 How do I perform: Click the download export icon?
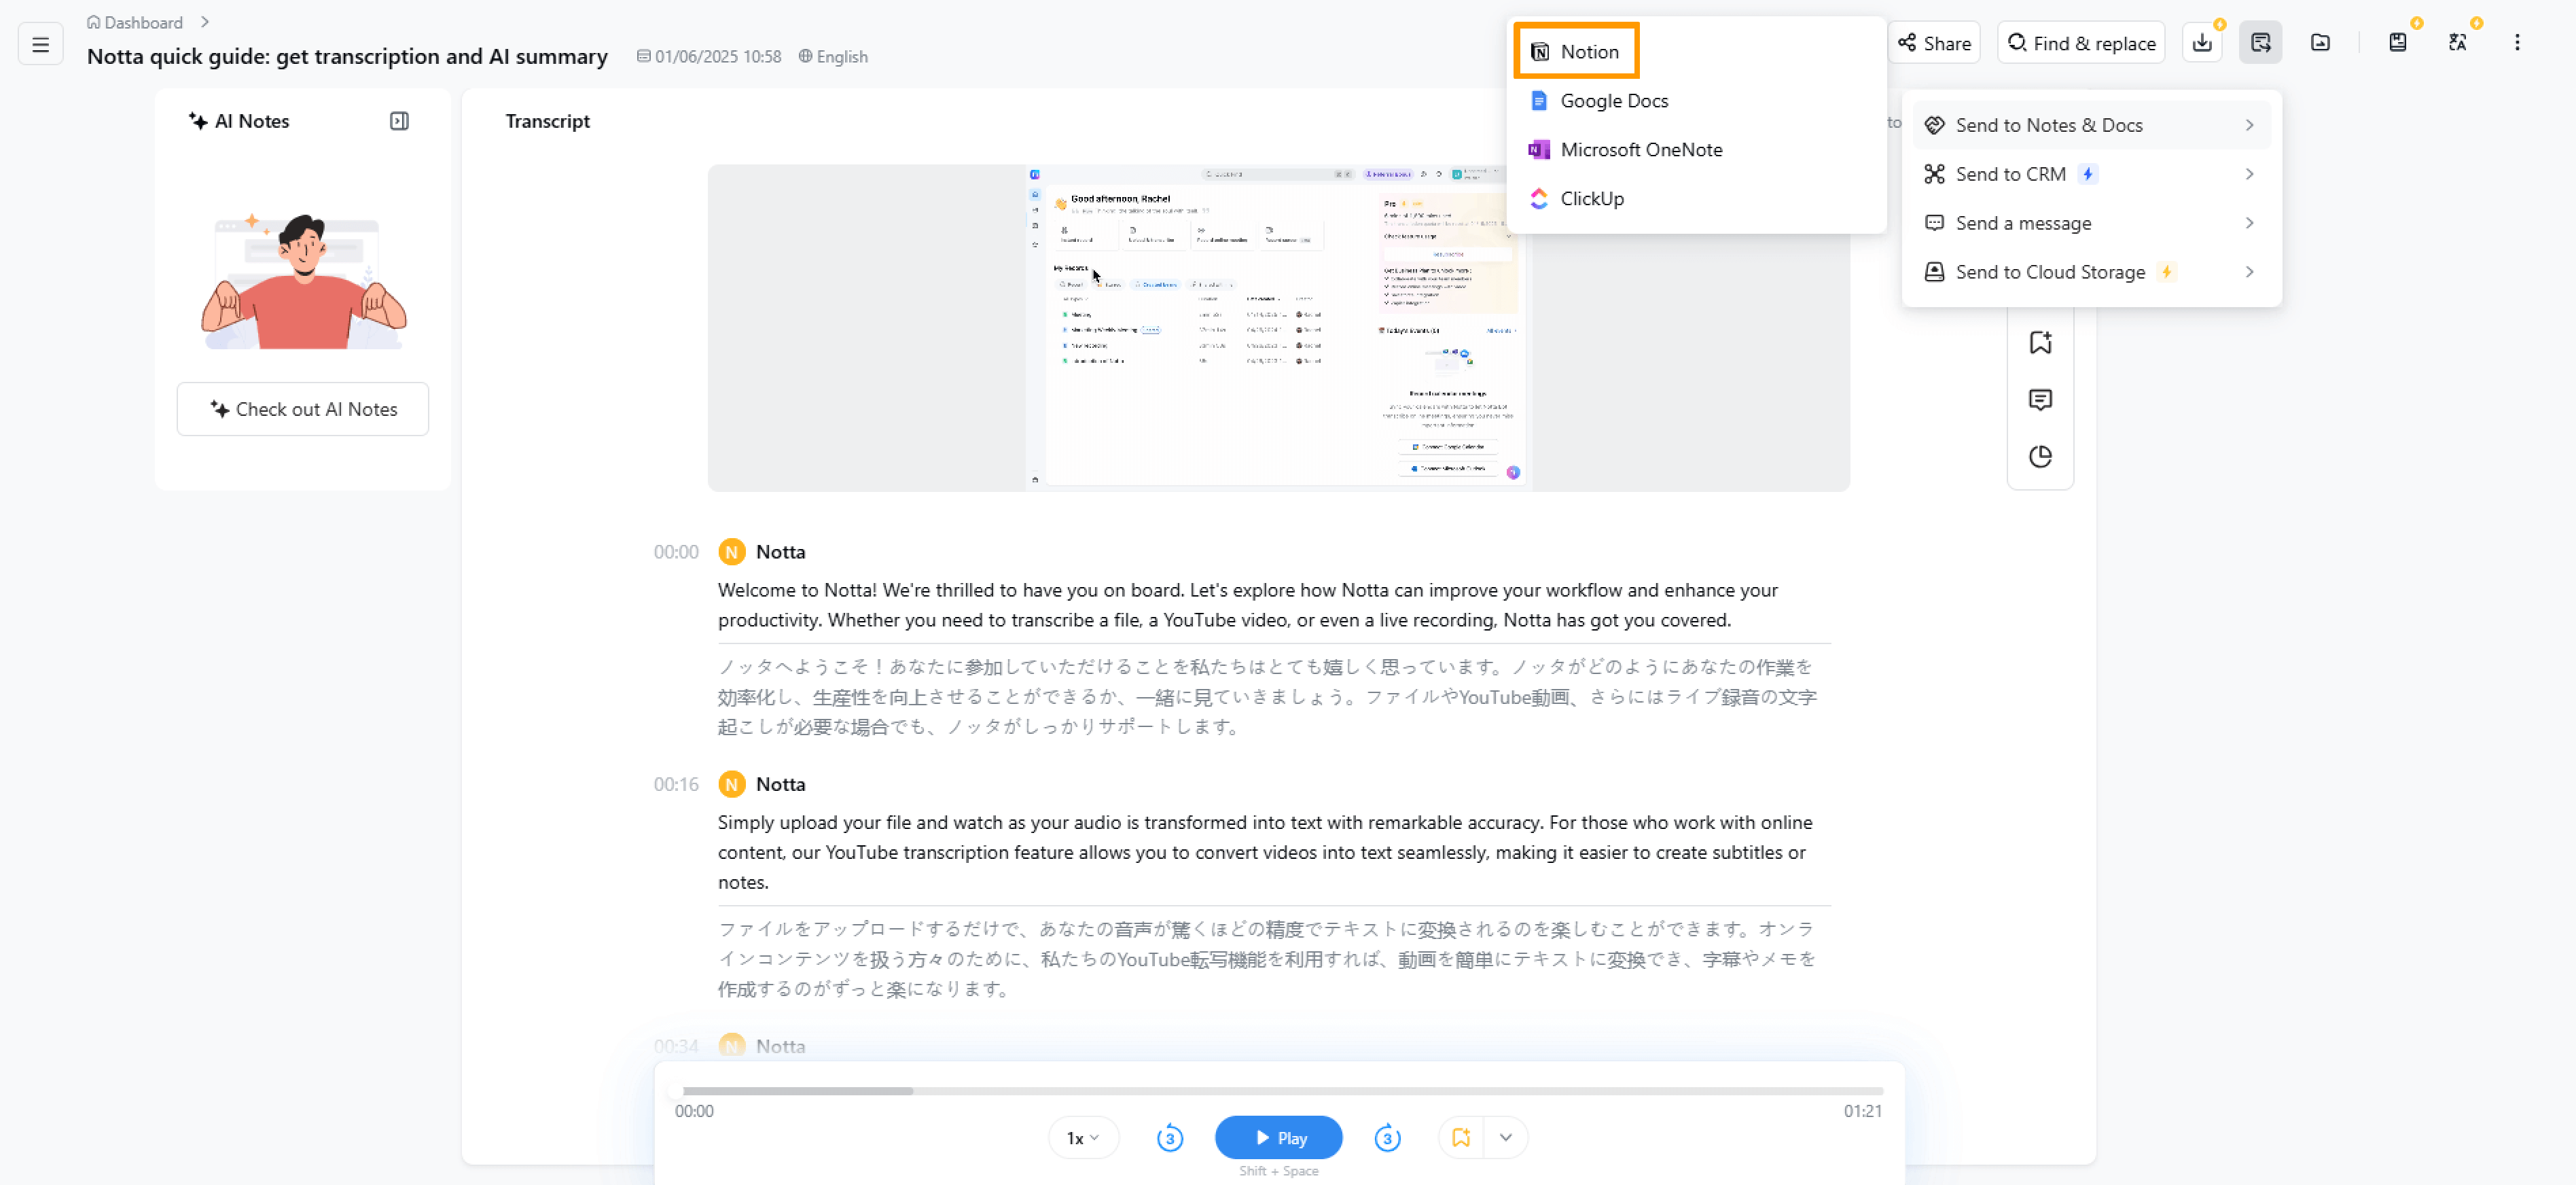click(2202, 43)
